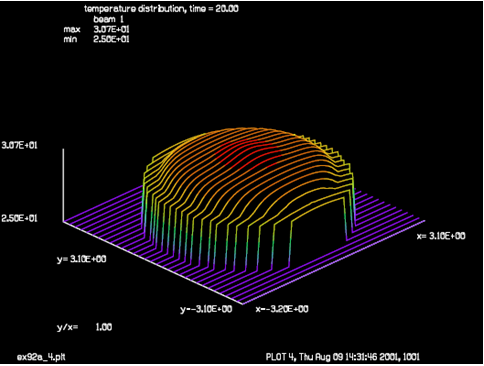Click the 'y=-3.10E+00' axis label
484x366 pixels.
click(x=206, y=309)
